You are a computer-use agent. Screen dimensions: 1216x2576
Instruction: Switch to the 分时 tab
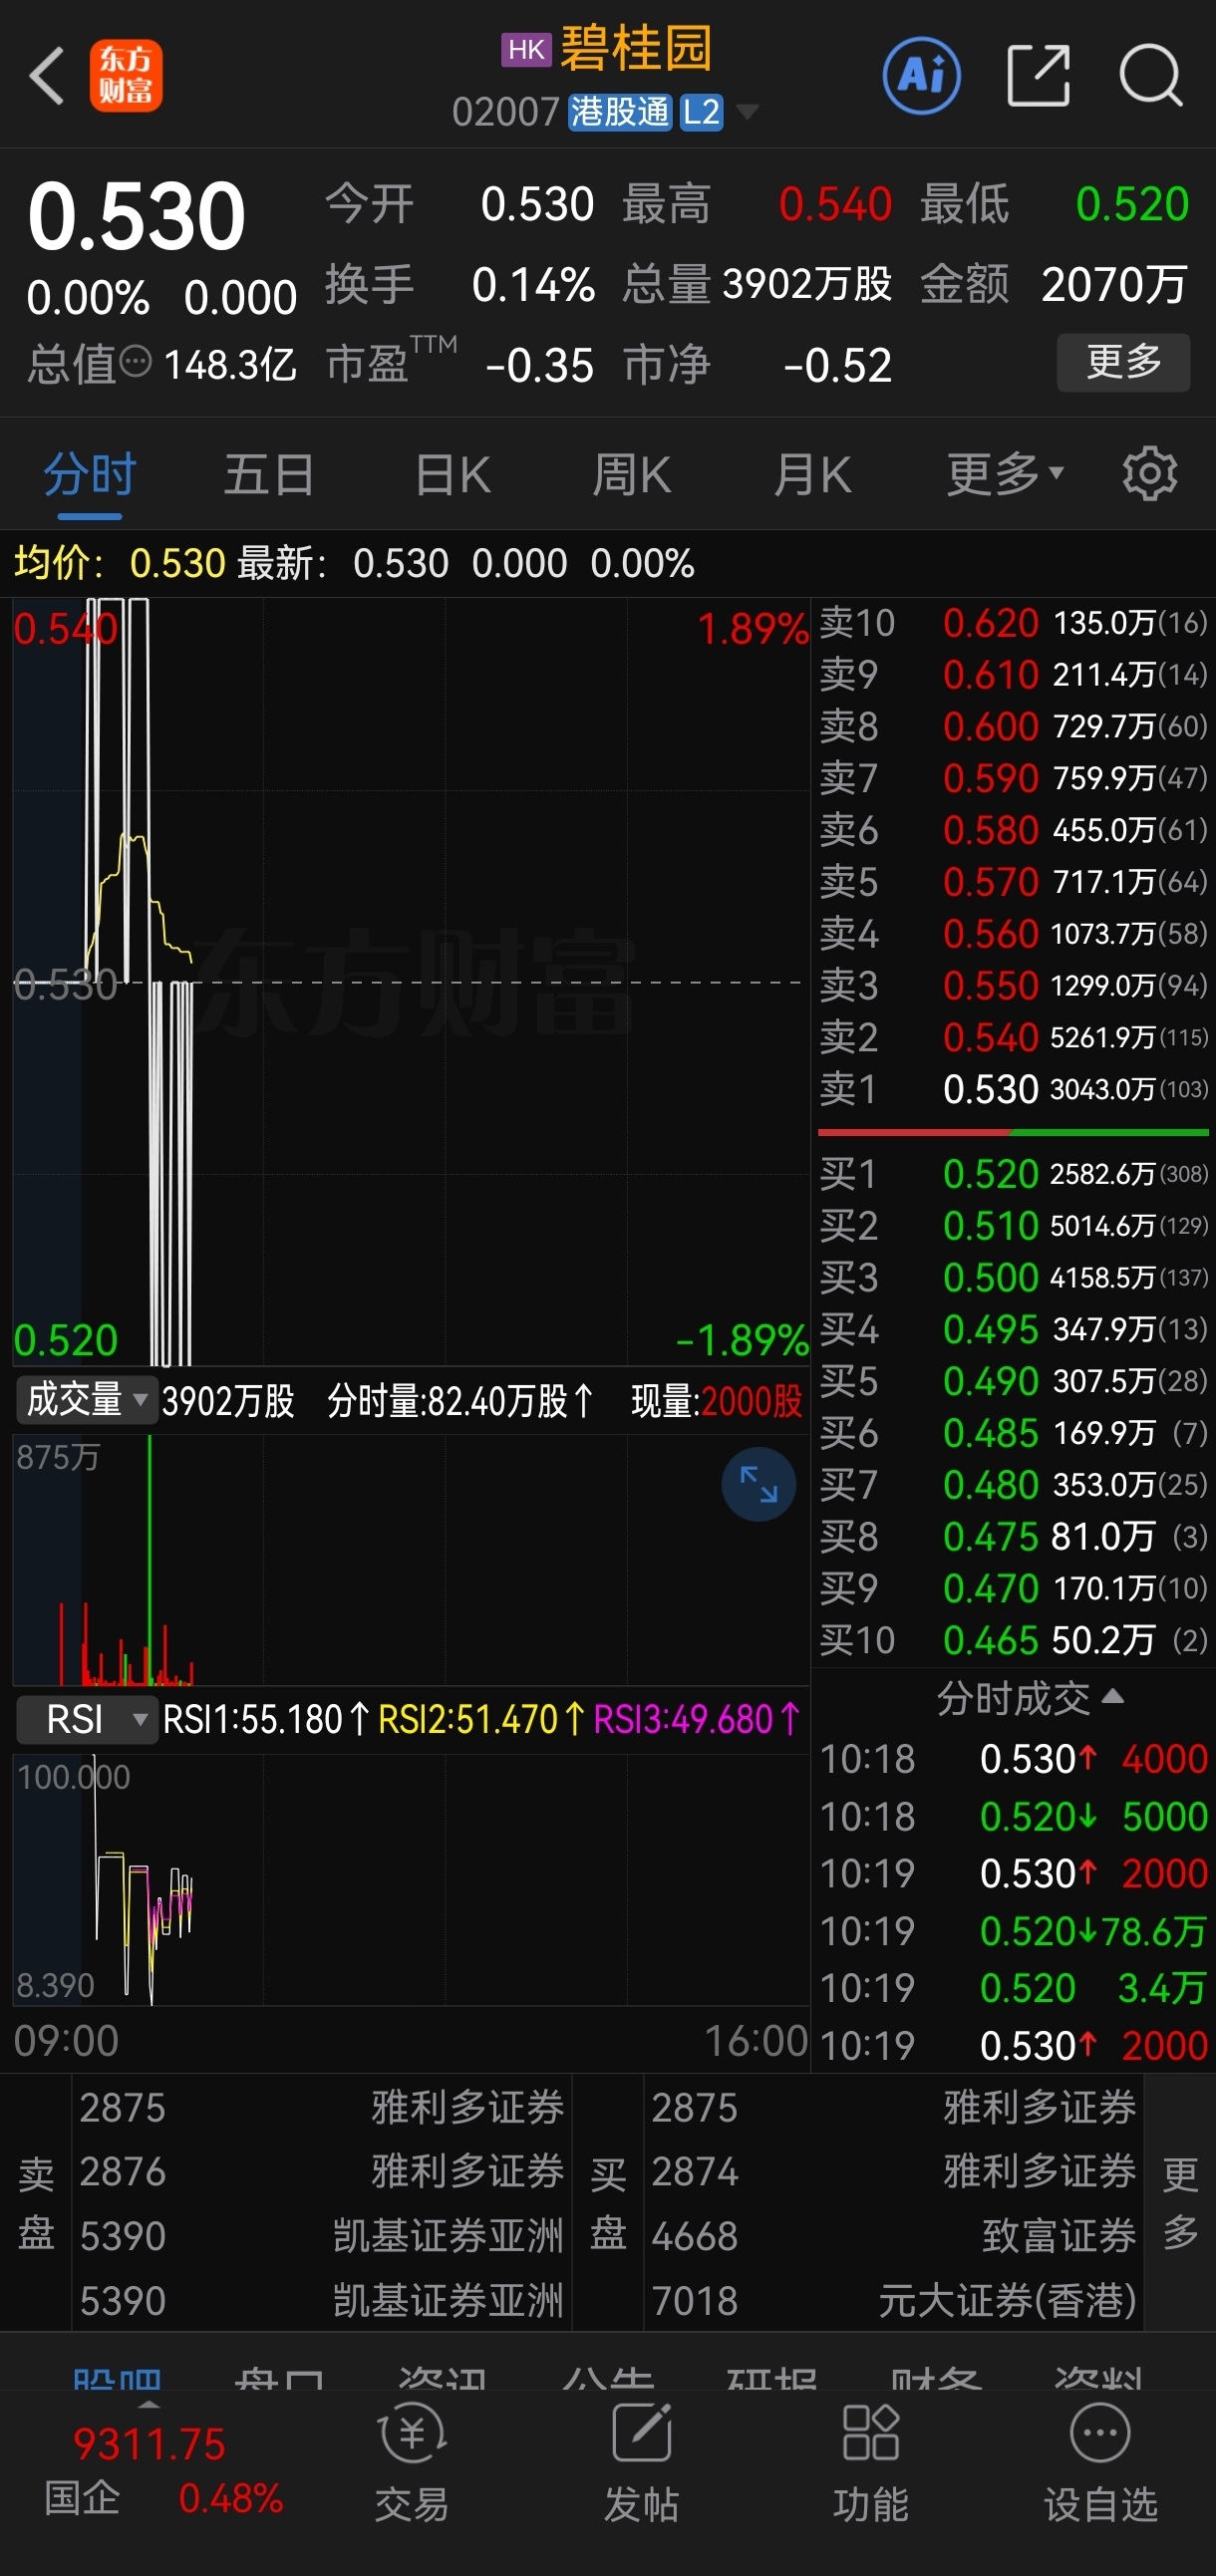click(x=90, y=475)
